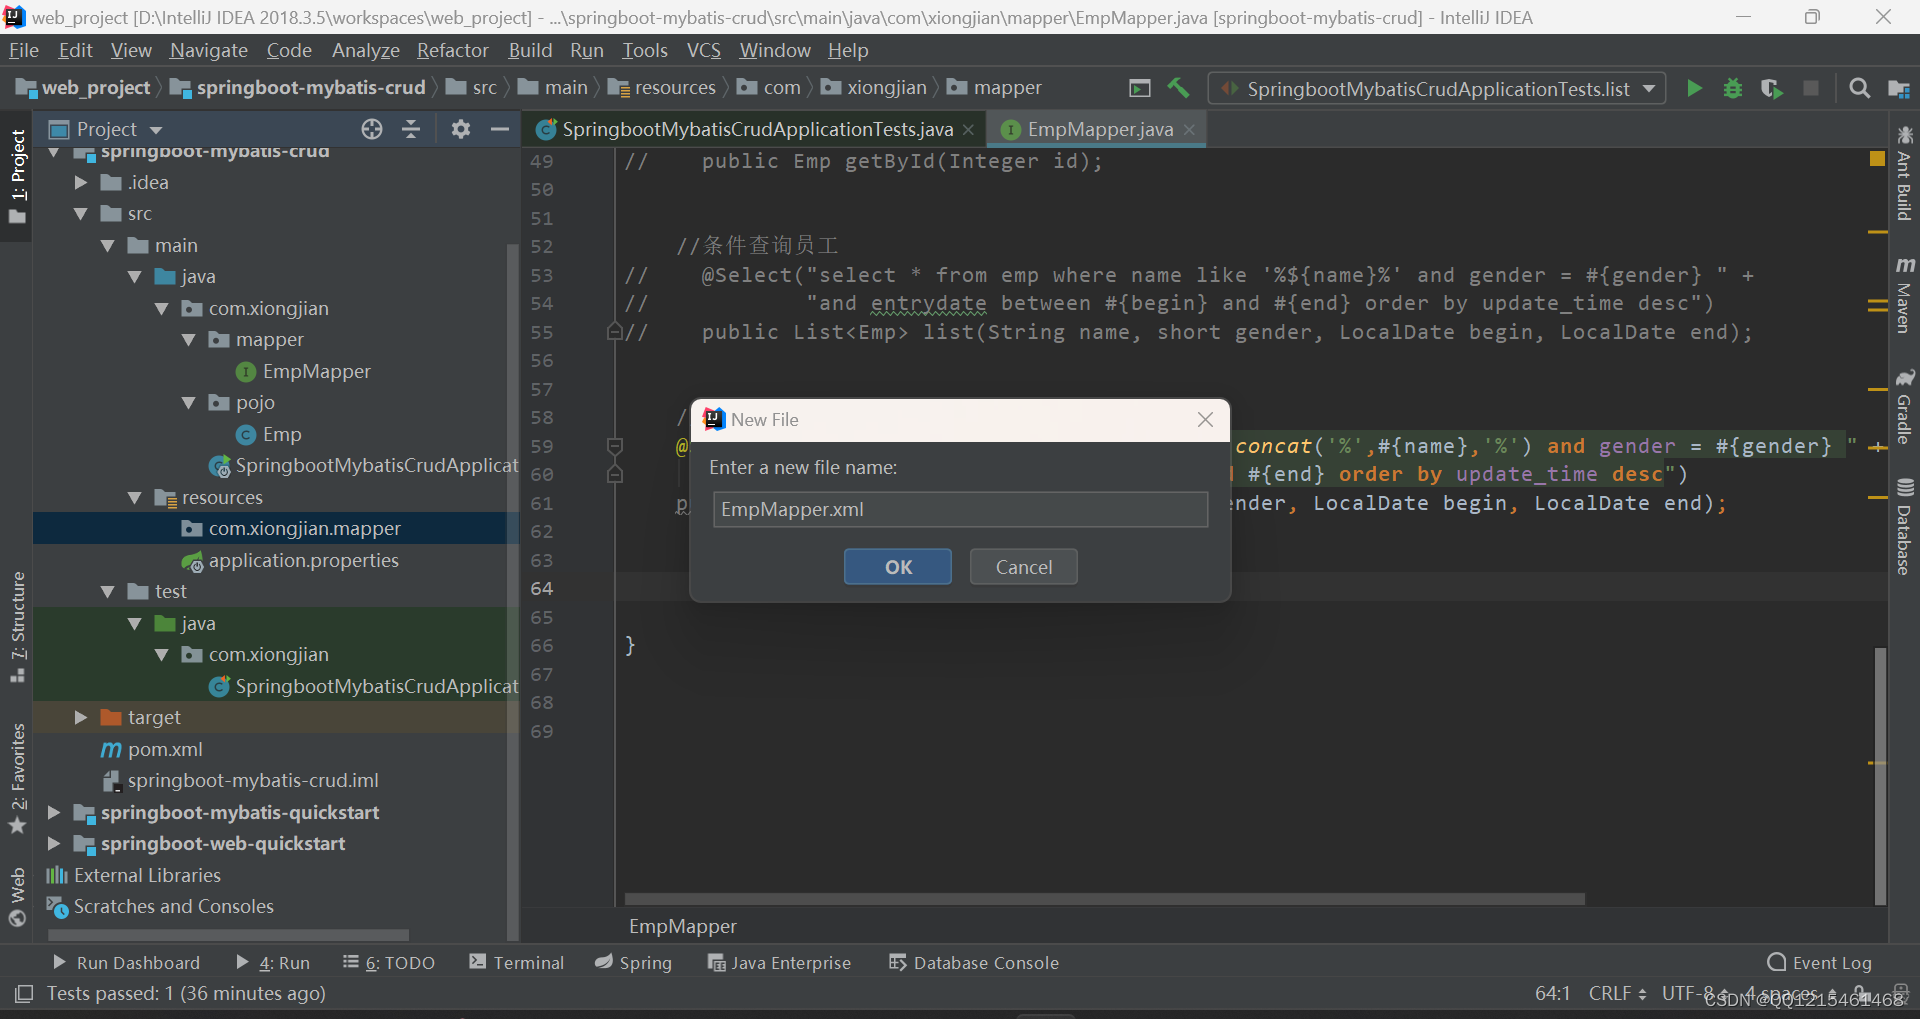
Task: Open the Refactor menu
Action: pos(453,50)
